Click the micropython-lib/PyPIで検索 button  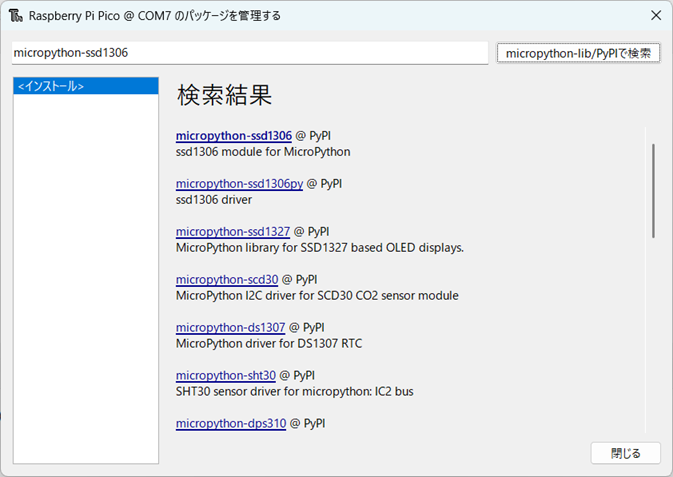[x=578, y=53]
